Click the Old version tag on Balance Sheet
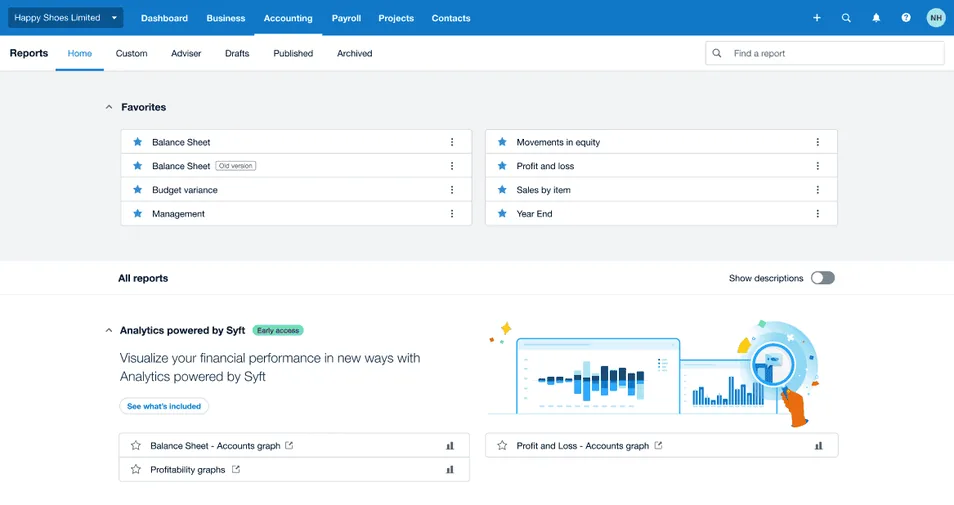The image size is (954, 505). [x=235, y=165]
